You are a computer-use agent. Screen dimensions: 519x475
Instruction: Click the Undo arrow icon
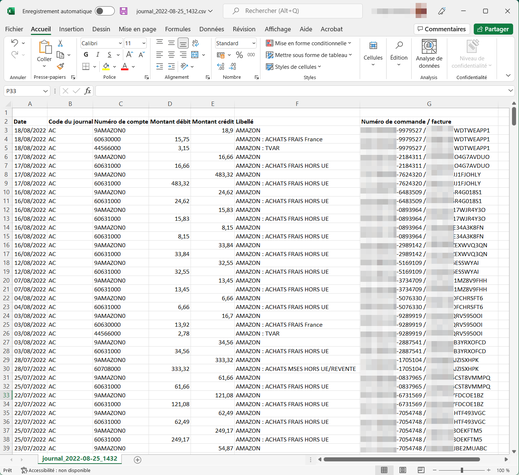[x=14, y=43]
